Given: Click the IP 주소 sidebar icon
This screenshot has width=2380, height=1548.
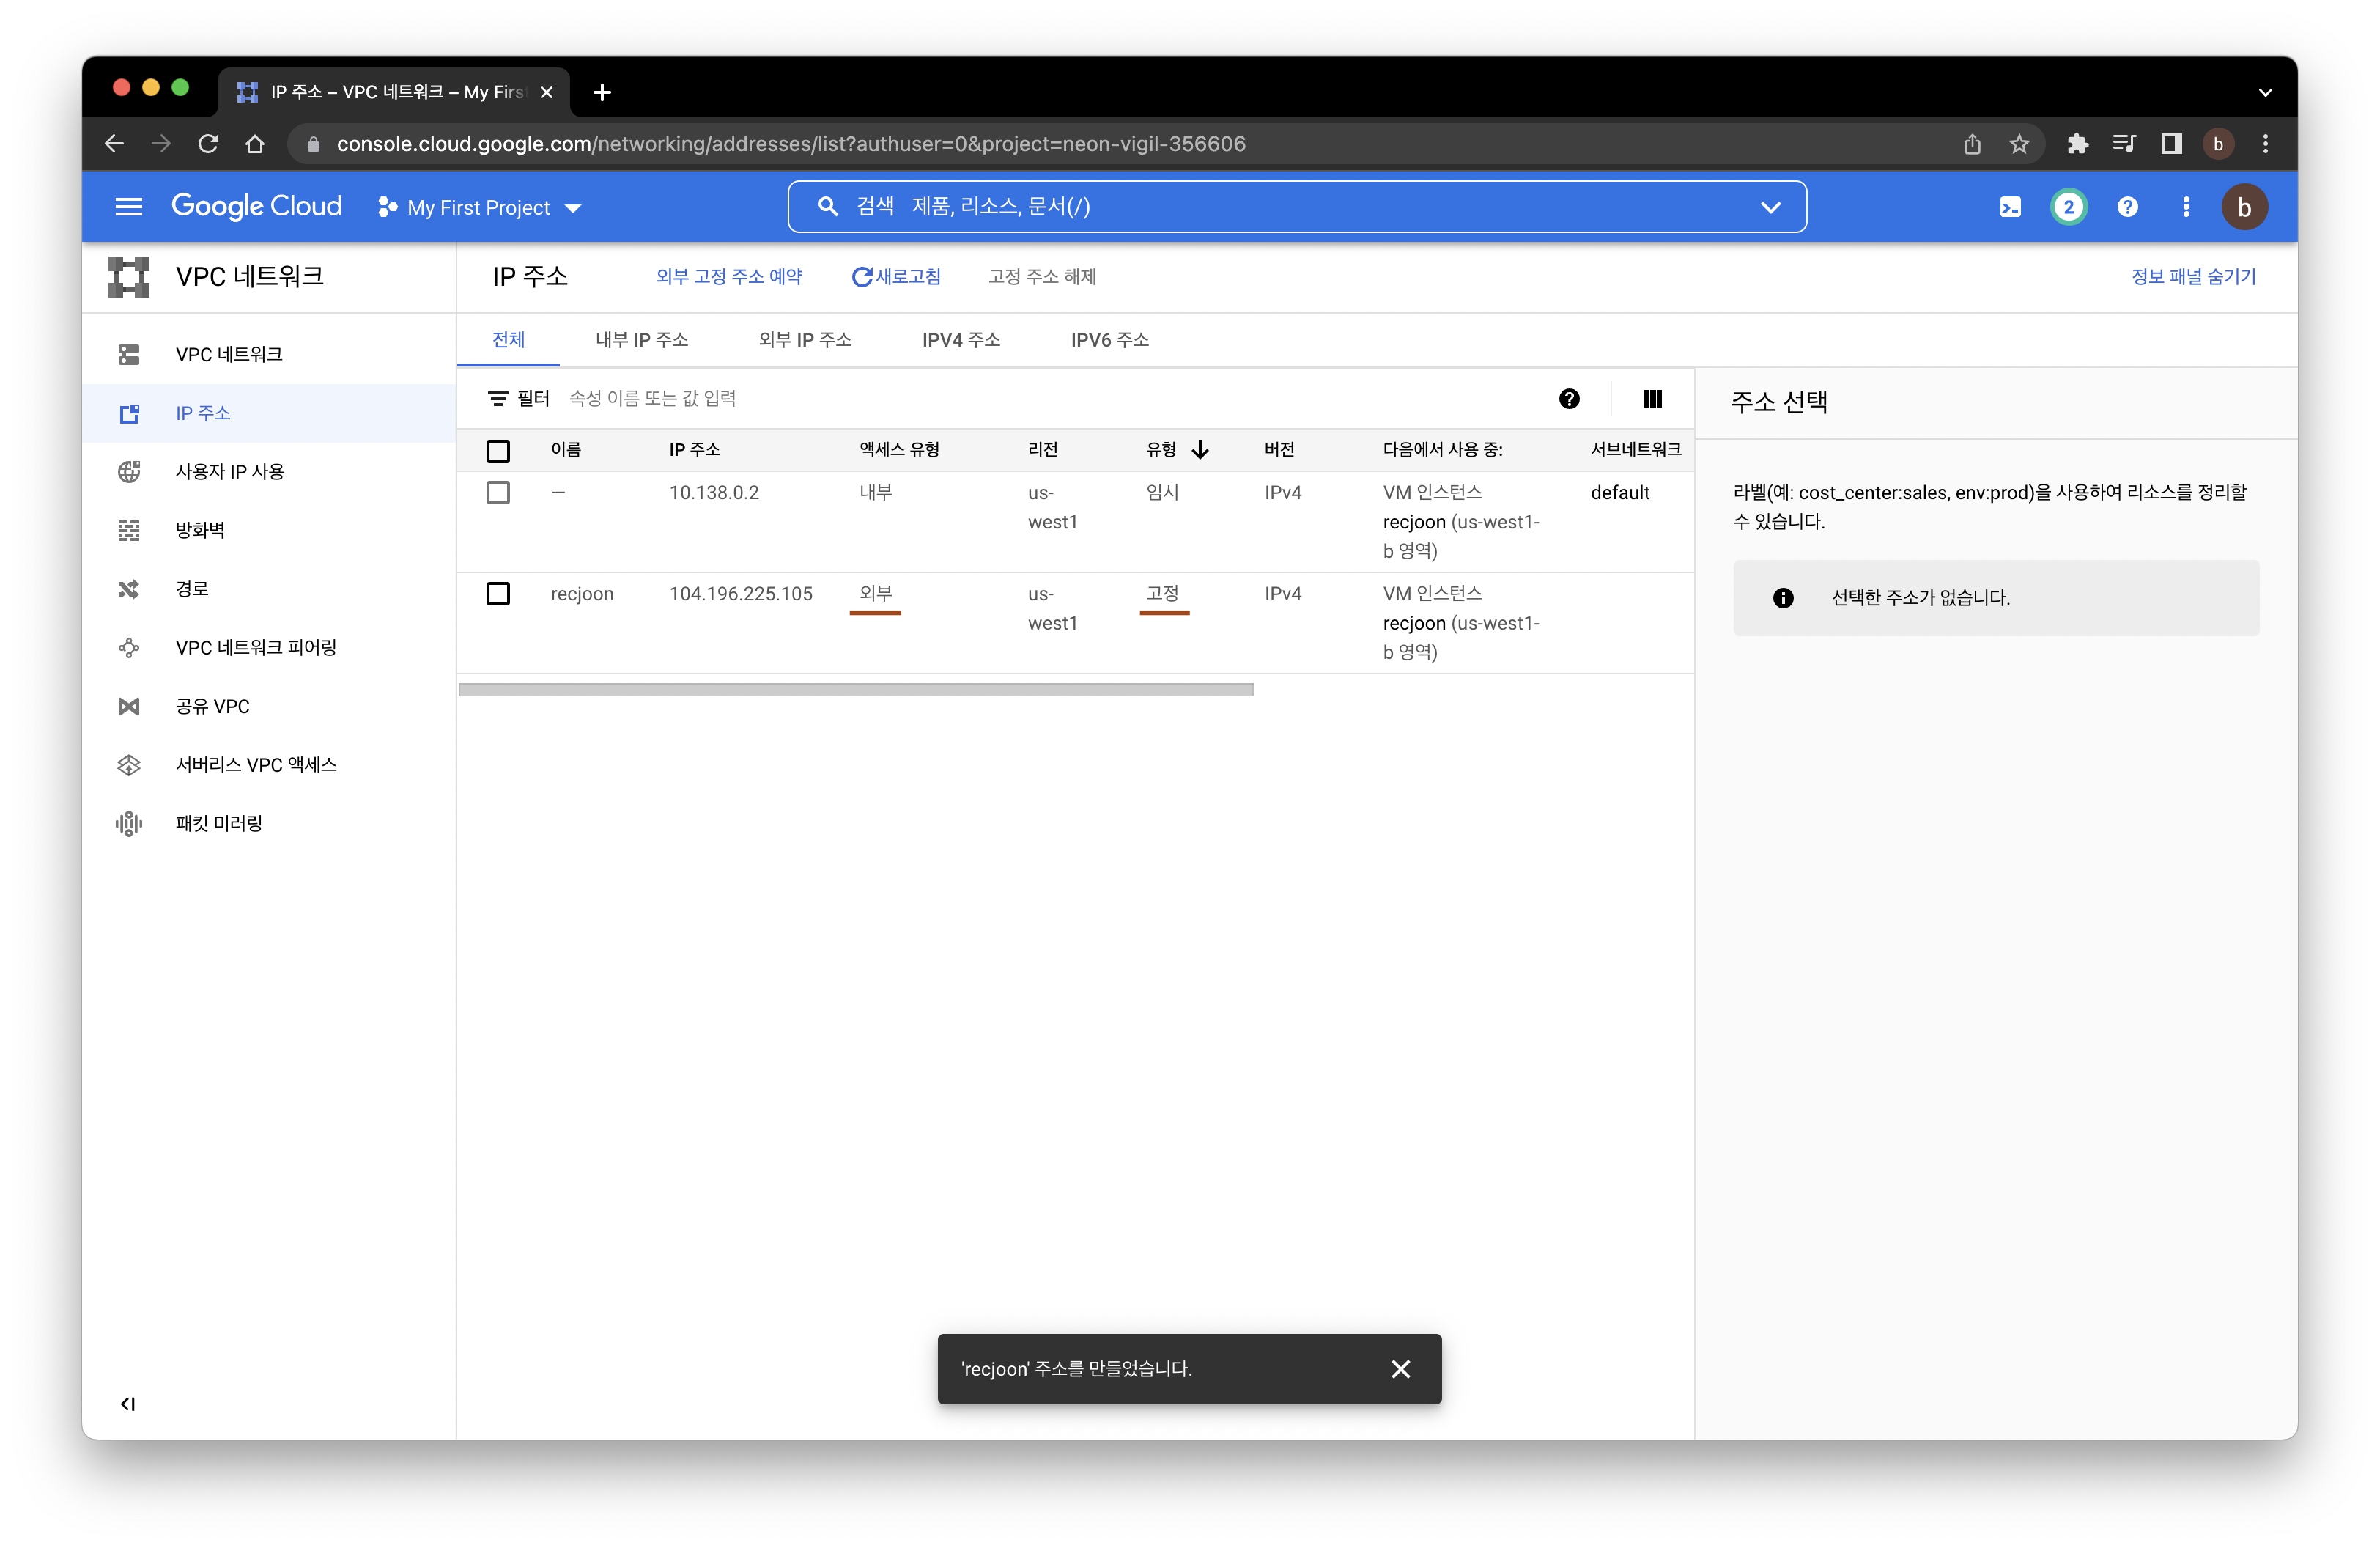Looking at the screenshot, I should click(x=128, y=413).
